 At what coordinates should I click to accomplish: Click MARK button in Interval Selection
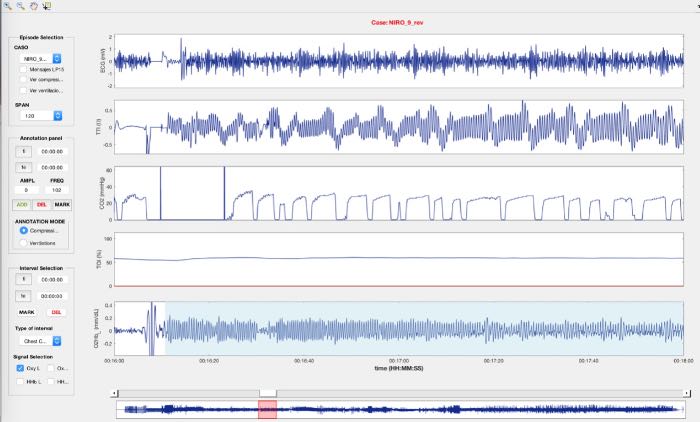[26, 312]
